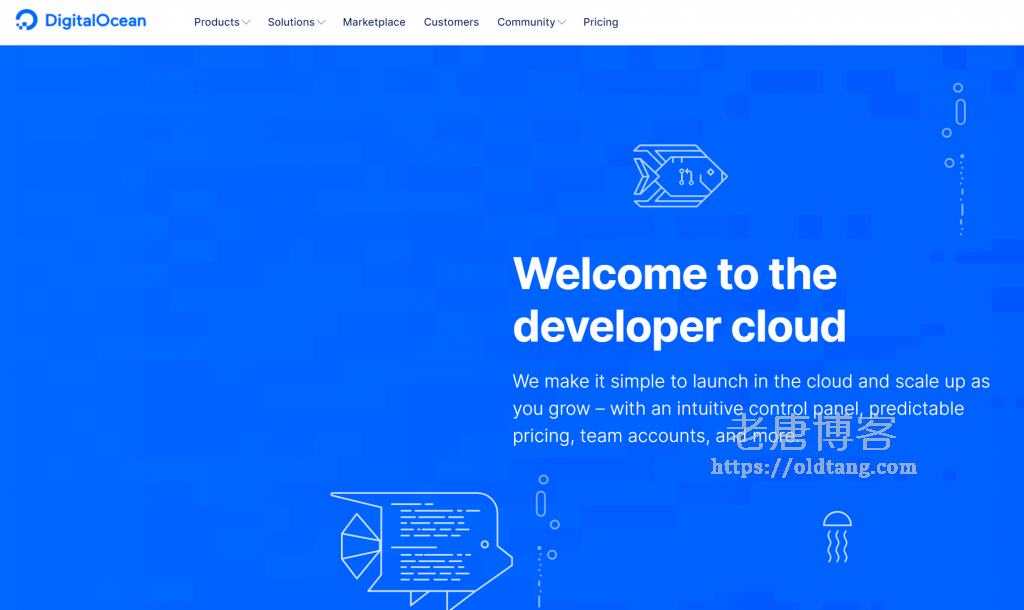Click the fish's triangular tail fin drawing
This screenshot has height=610, width=1024.
(360, 545)
